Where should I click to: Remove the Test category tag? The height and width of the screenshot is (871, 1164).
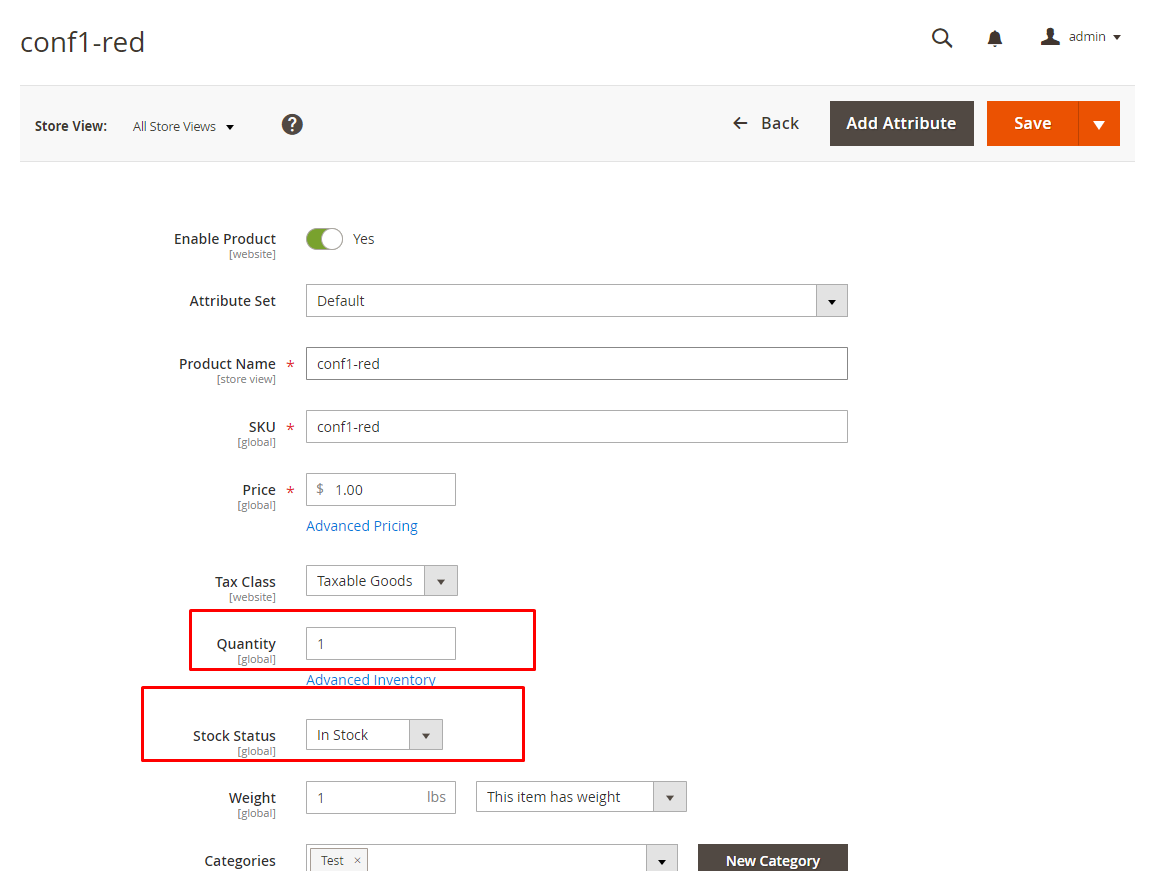click(357, 861)
